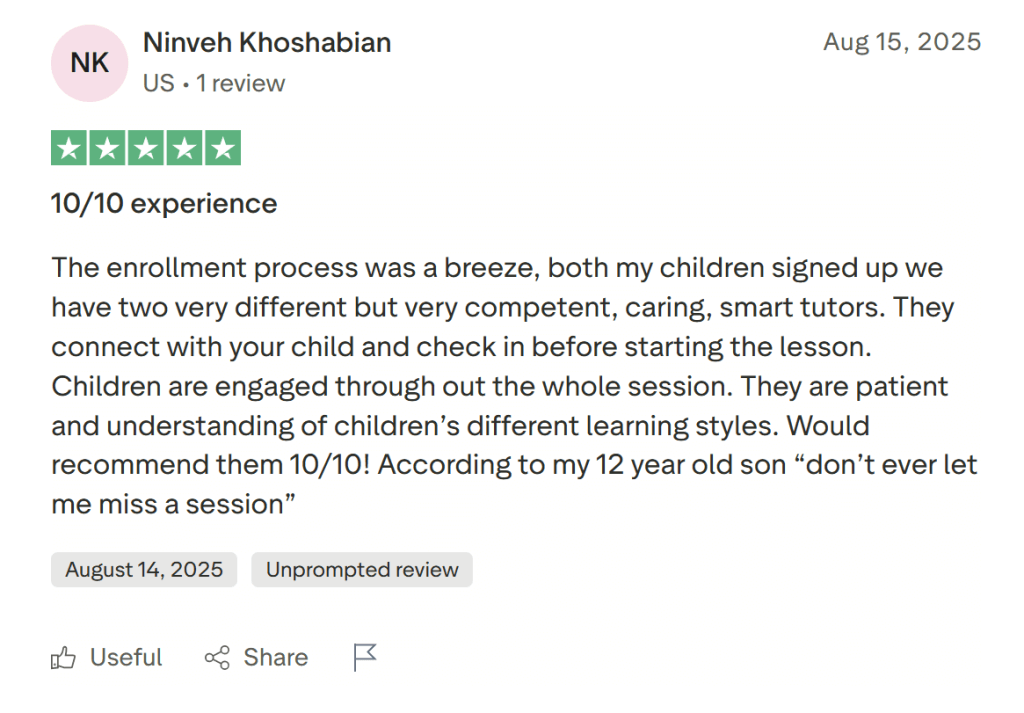Click the Share icon
Image resolution: width=1024 pixels, height=713 pixels.
(217, 657)
